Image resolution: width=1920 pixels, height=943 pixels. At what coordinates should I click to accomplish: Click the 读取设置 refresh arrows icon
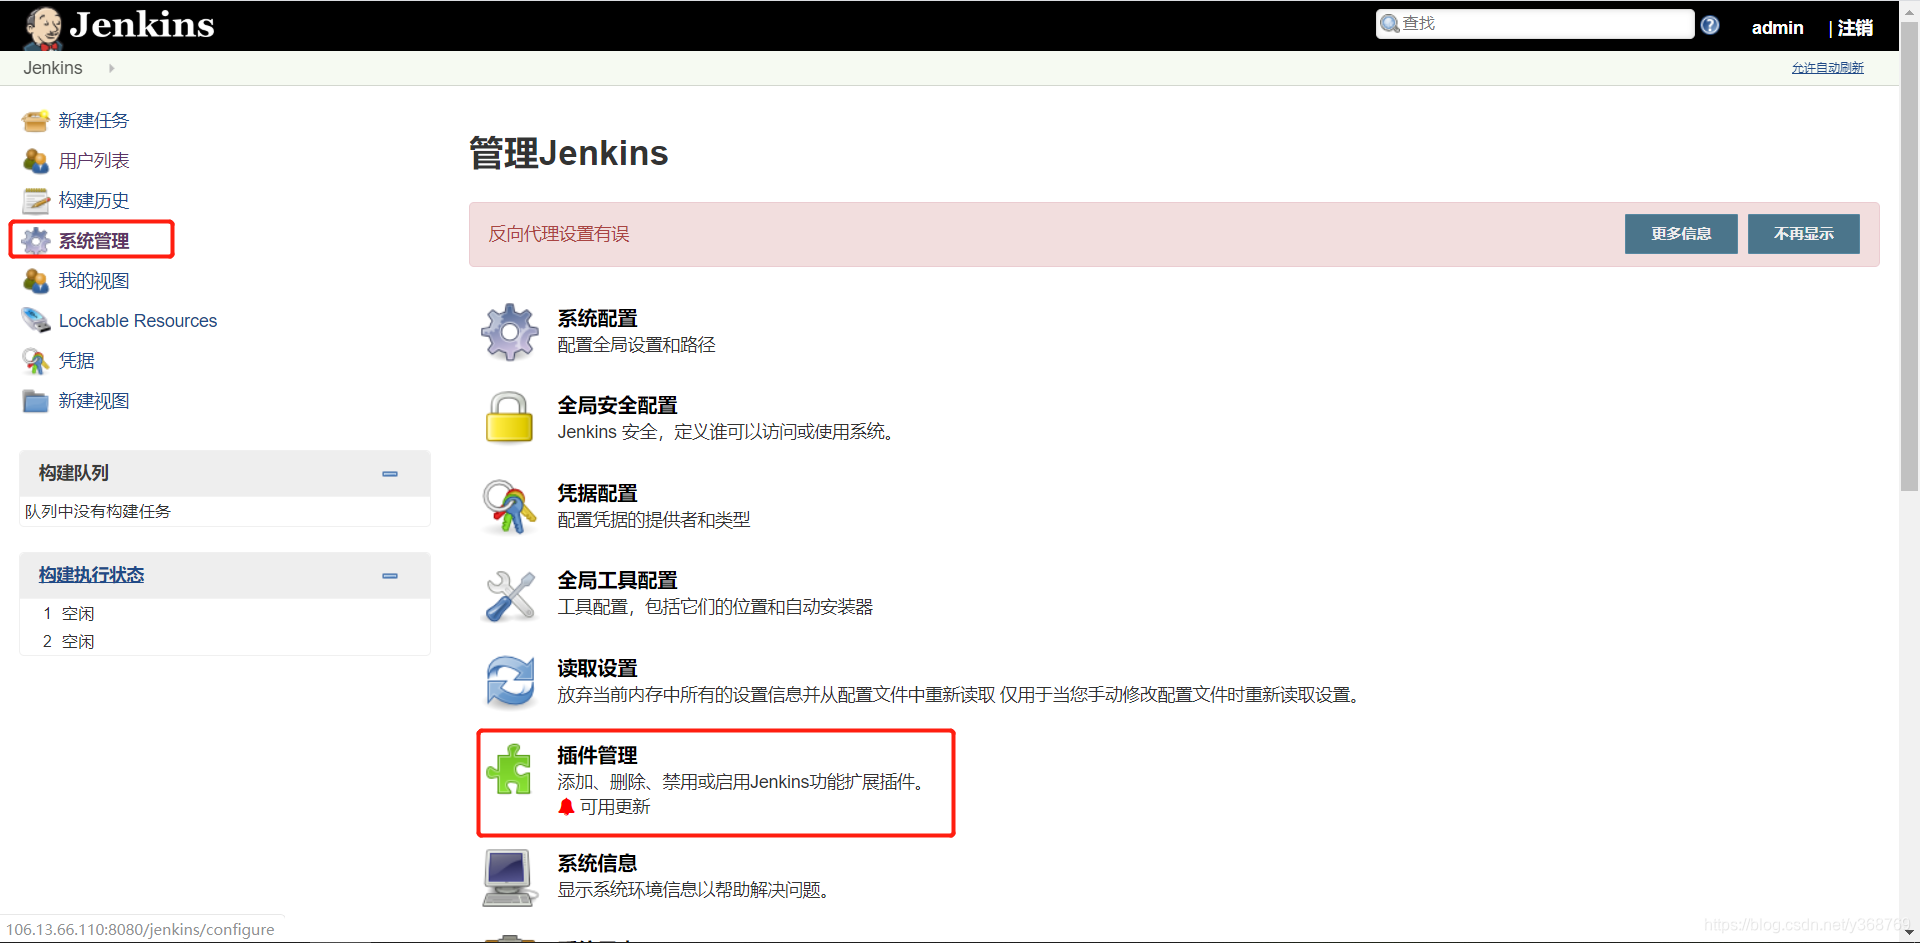[x=510, y=681]
